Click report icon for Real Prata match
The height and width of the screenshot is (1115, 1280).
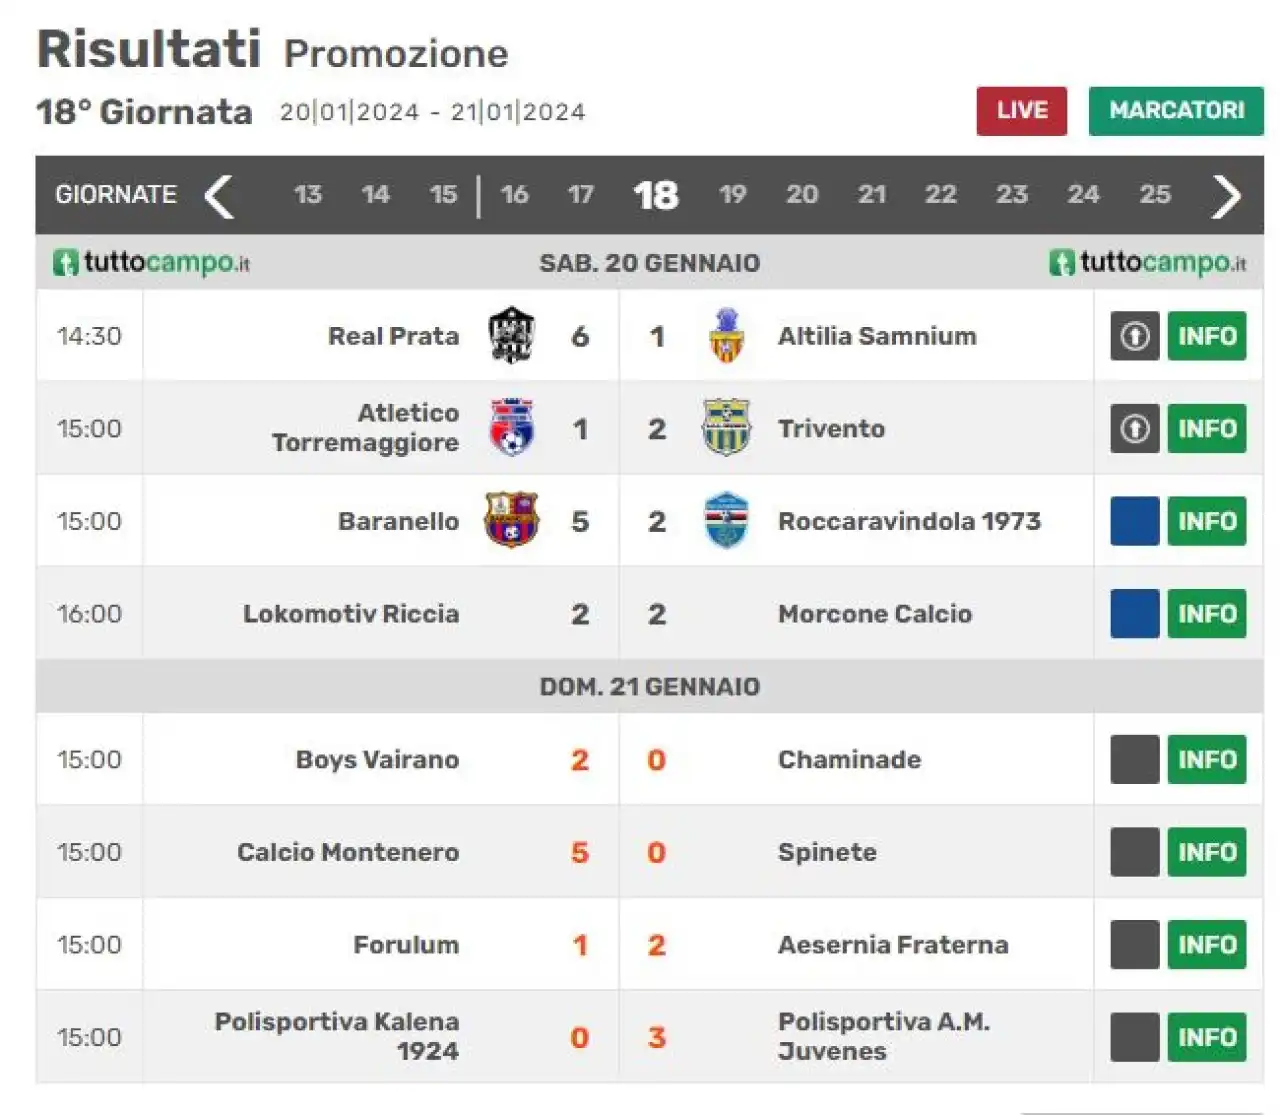point(1135,336)
